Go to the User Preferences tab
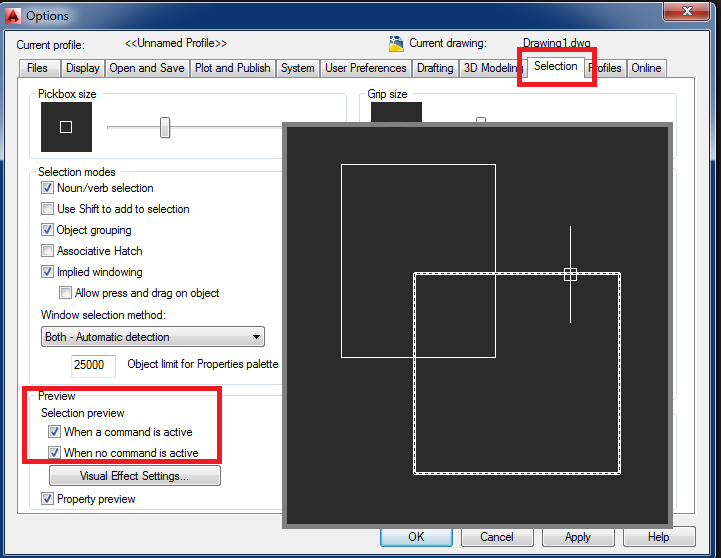Image resolution: width=721 pixels, height=558 pixels. click(365, 68)
